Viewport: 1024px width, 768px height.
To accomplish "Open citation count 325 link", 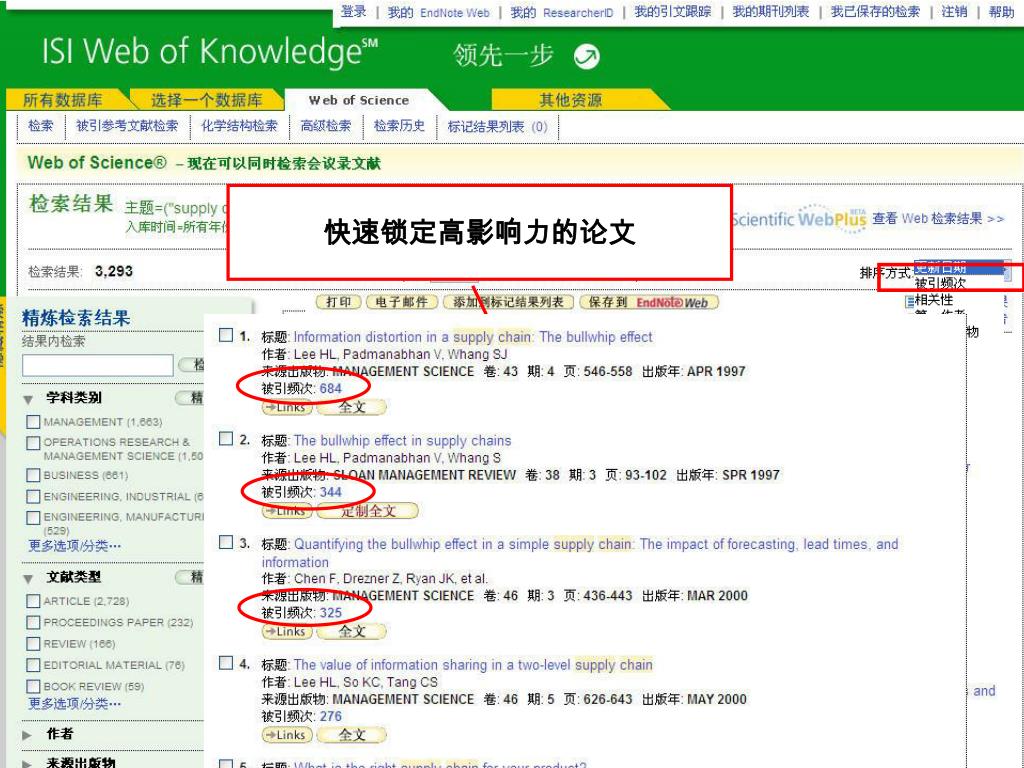I will [330, 613].
